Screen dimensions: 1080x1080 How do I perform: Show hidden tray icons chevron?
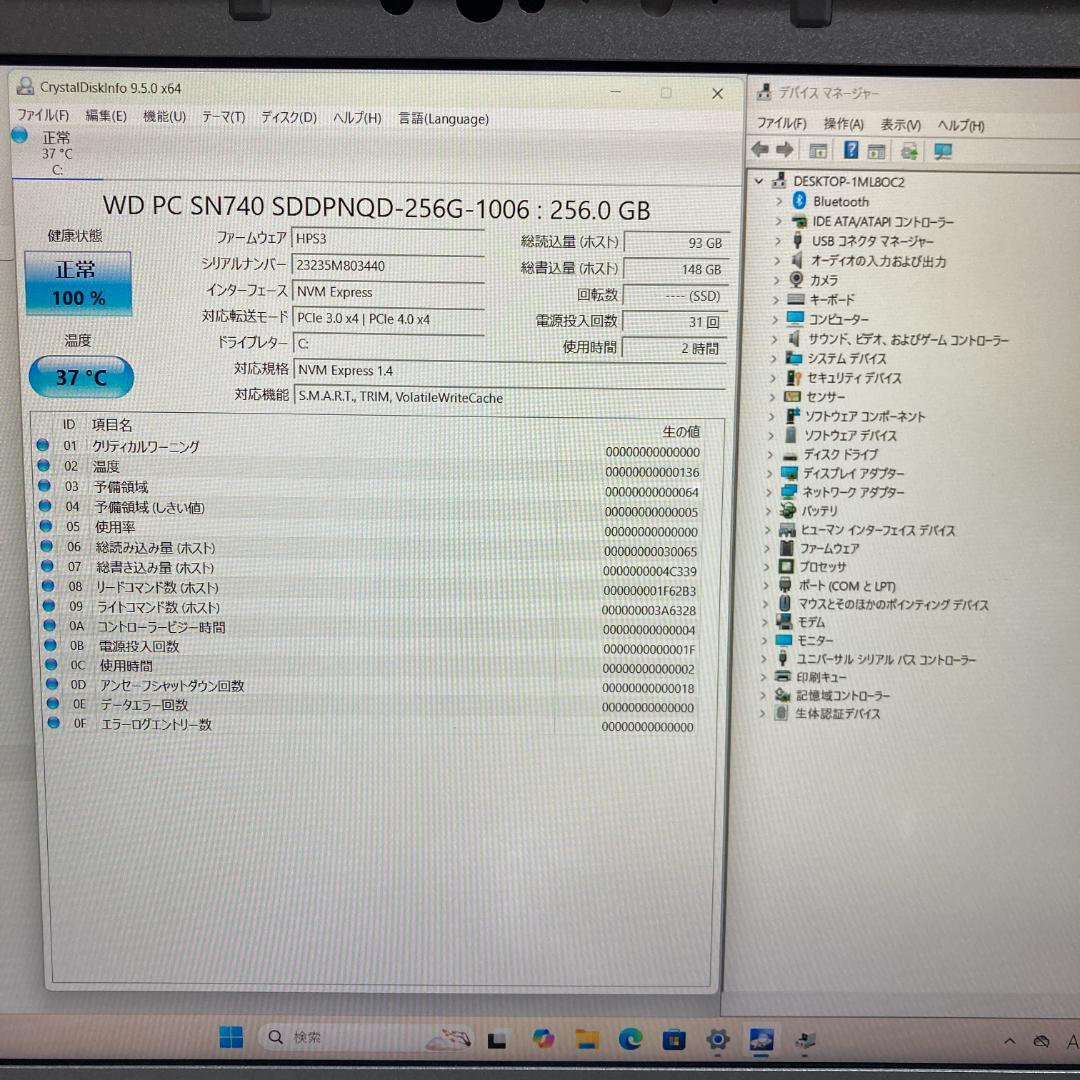tap(1010, 1041)
